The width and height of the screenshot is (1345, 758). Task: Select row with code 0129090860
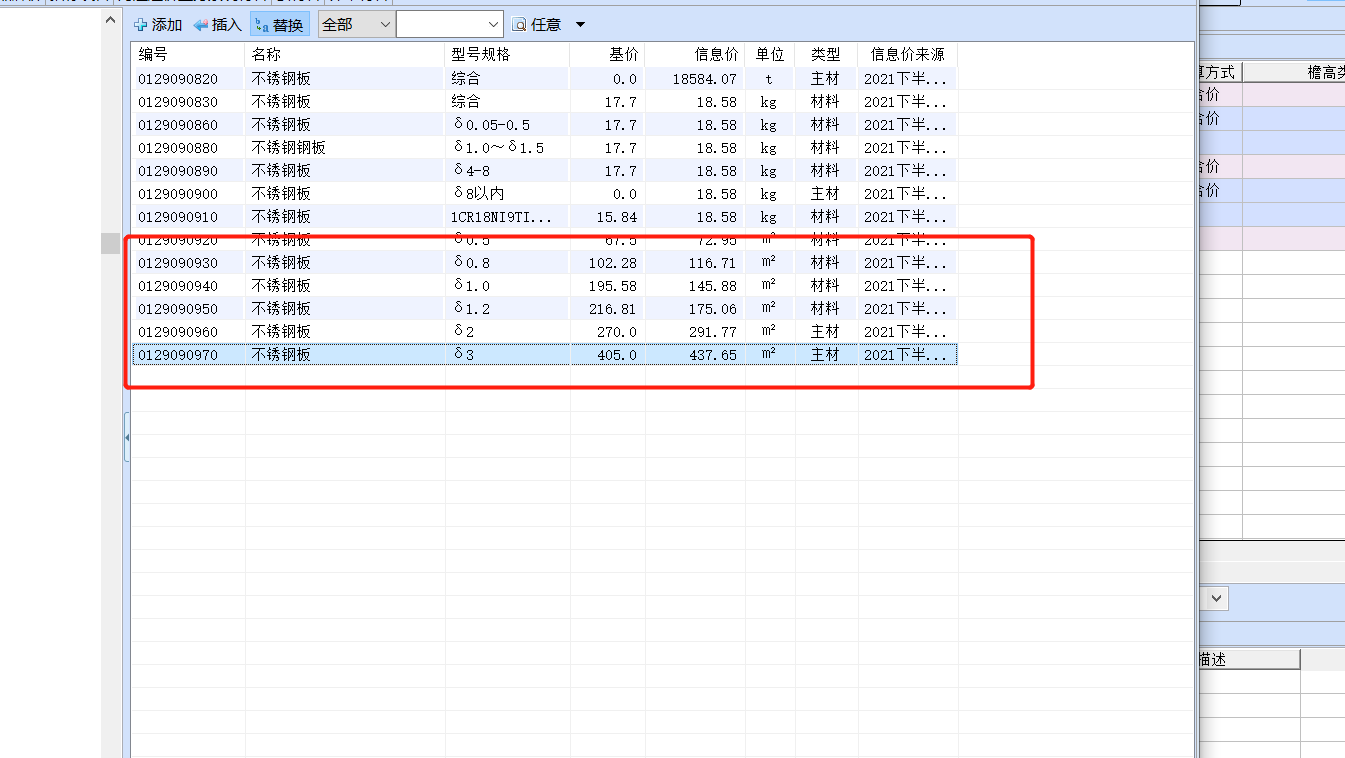[x=545, y=125]
